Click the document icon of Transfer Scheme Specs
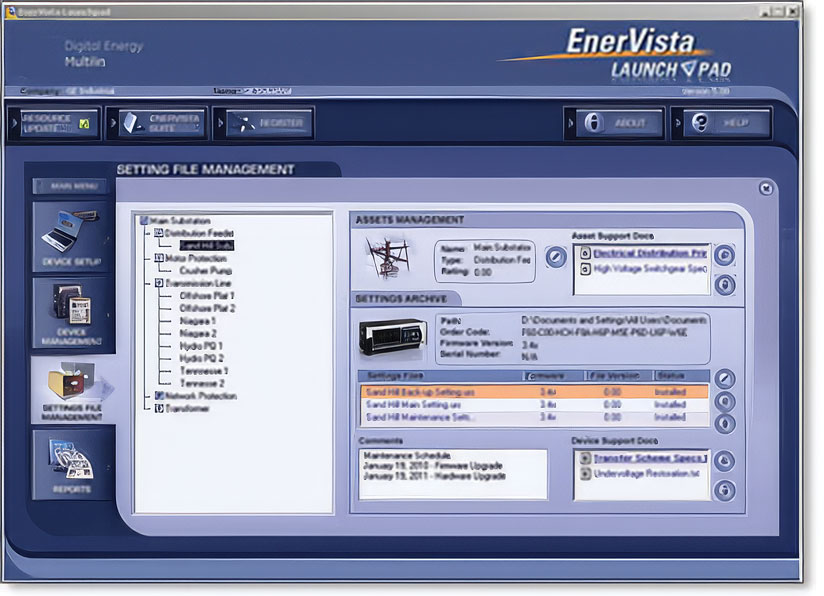The width and height of the screenshot is (824, 596). 585,458
